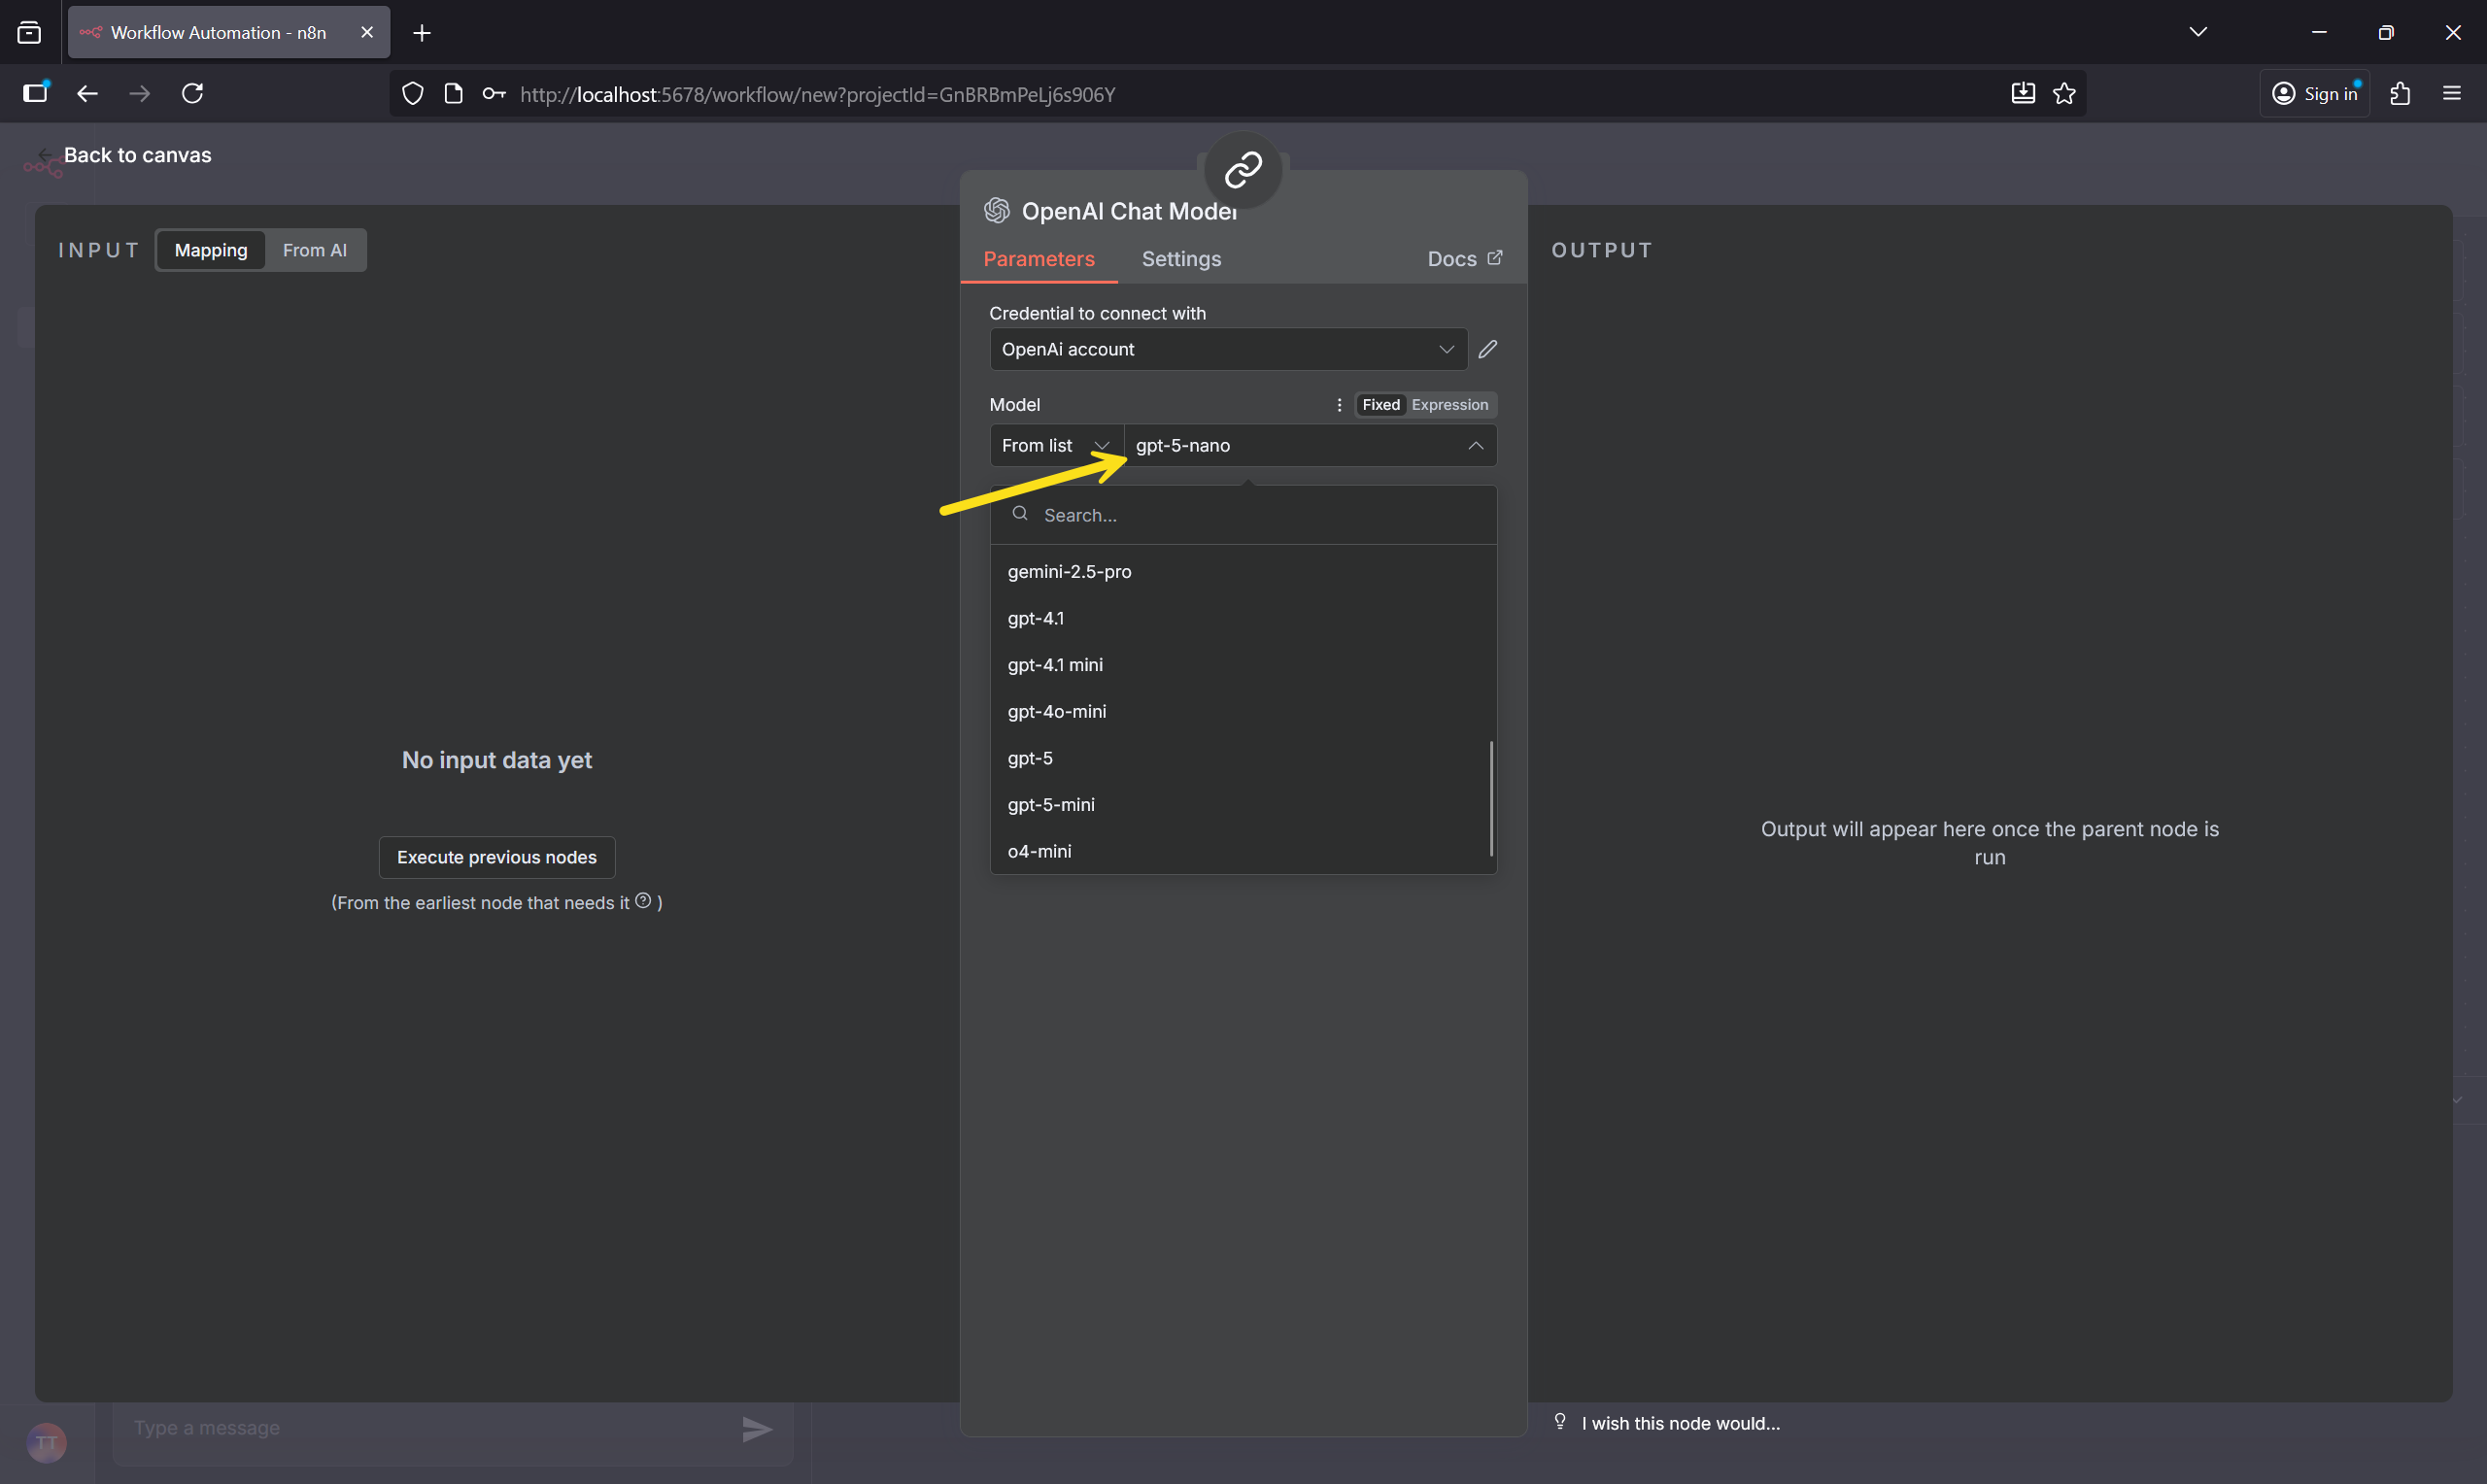
Task: Open the Model parameter options (three dots)
Action: click(x=1339, y=405)
